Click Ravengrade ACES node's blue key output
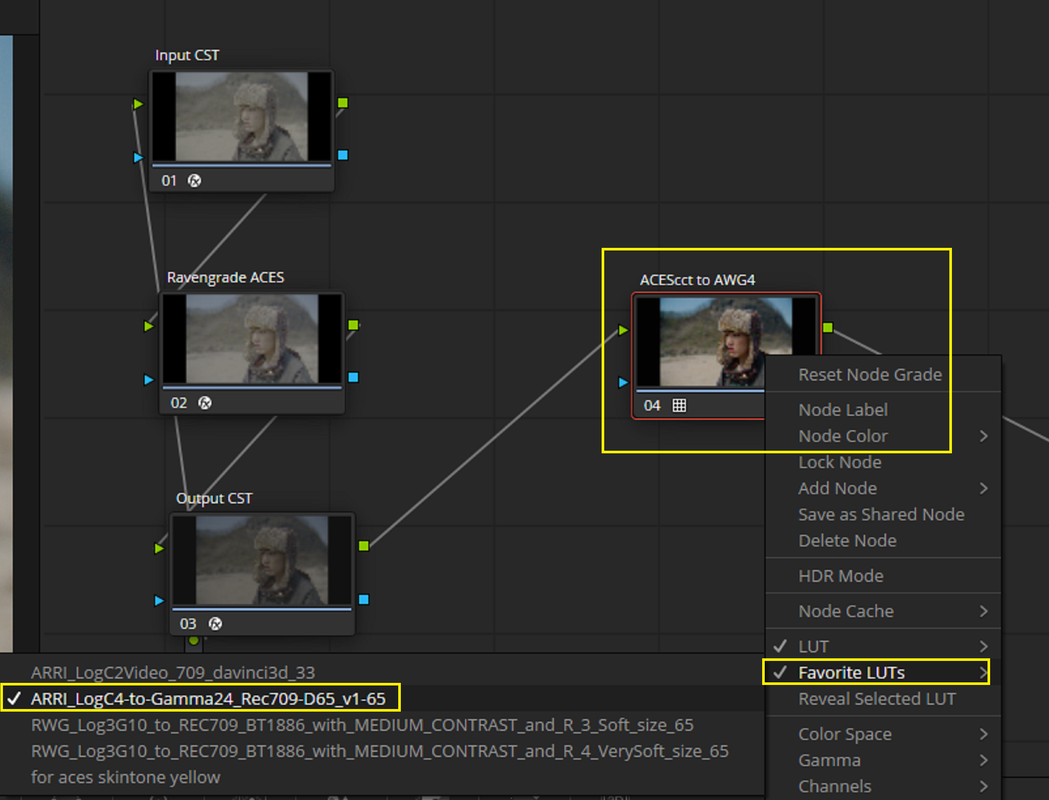Image resolution: width=1049 pixels, height=800 pixels. tap(353, 377)
